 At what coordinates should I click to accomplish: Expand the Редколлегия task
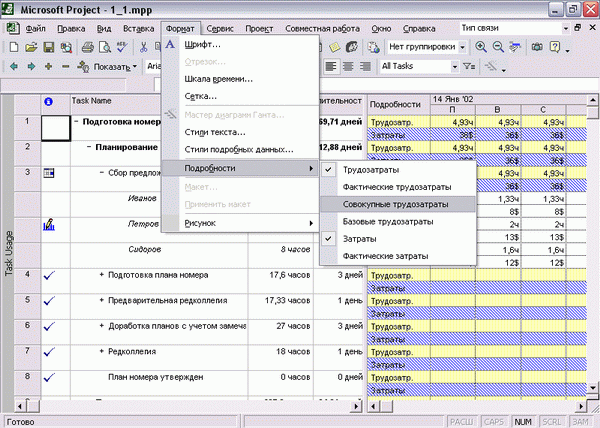click(x=102, y=352)
